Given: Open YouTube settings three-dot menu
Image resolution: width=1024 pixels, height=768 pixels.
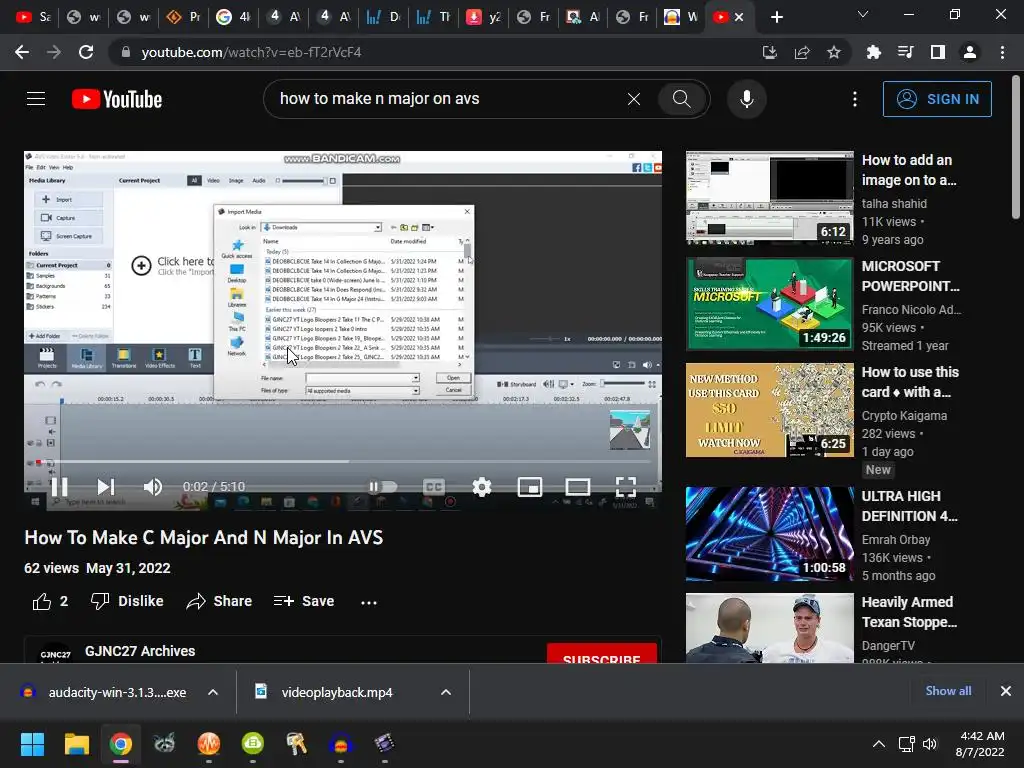Looking at the screenshot, I should point(855,99).
